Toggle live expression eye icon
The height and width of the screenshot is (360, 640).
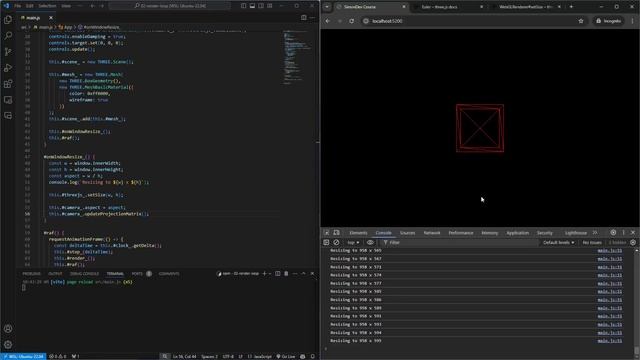tap(370, 242)
